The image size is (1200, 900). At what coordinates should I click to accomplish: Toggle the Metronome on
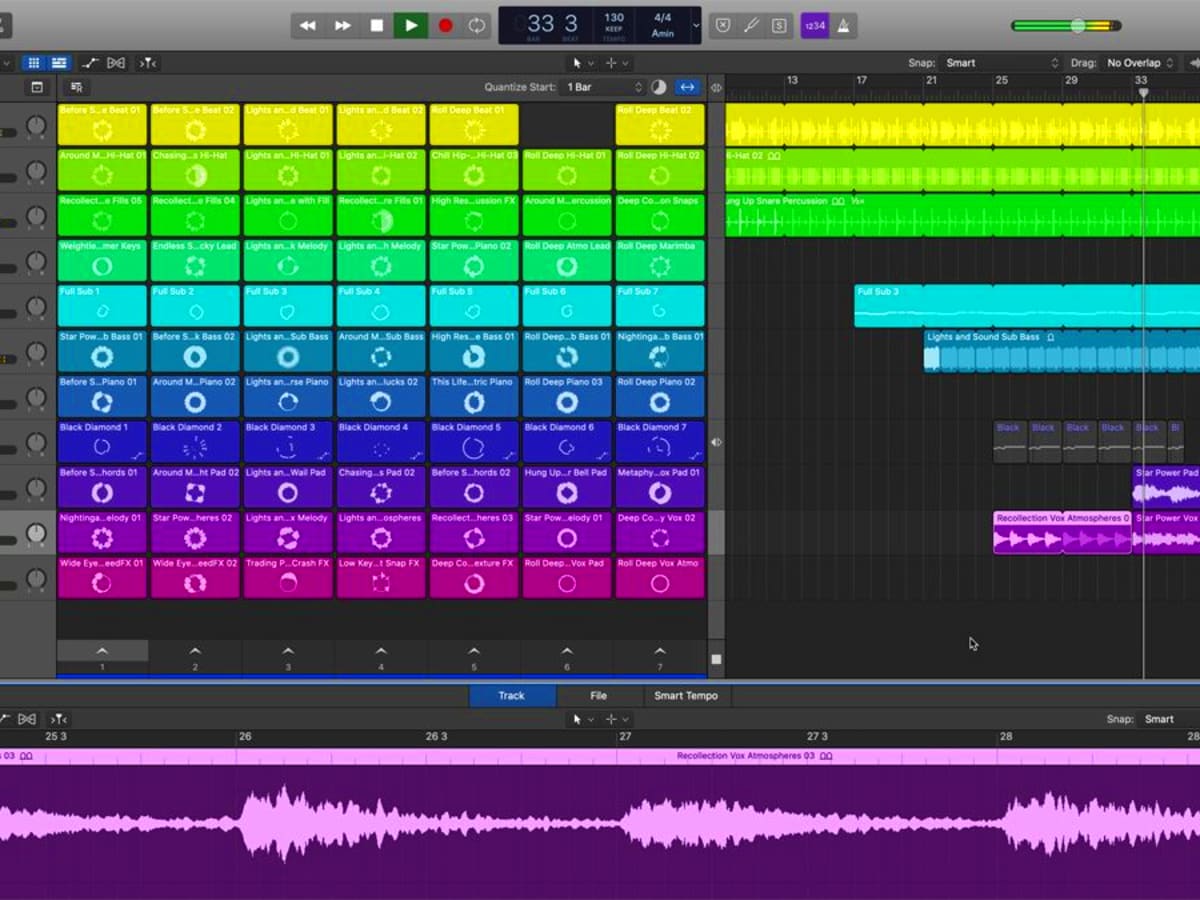[x=845, y=25]
